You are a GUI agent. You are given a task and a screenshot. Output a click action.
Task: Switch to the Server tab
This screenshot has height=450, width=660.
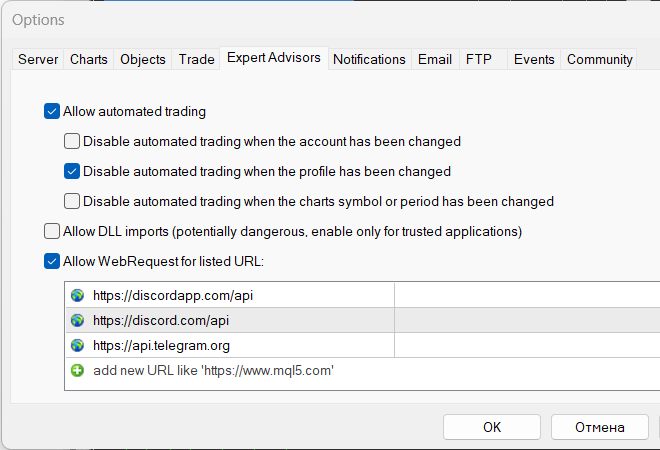tap(38, 59)
